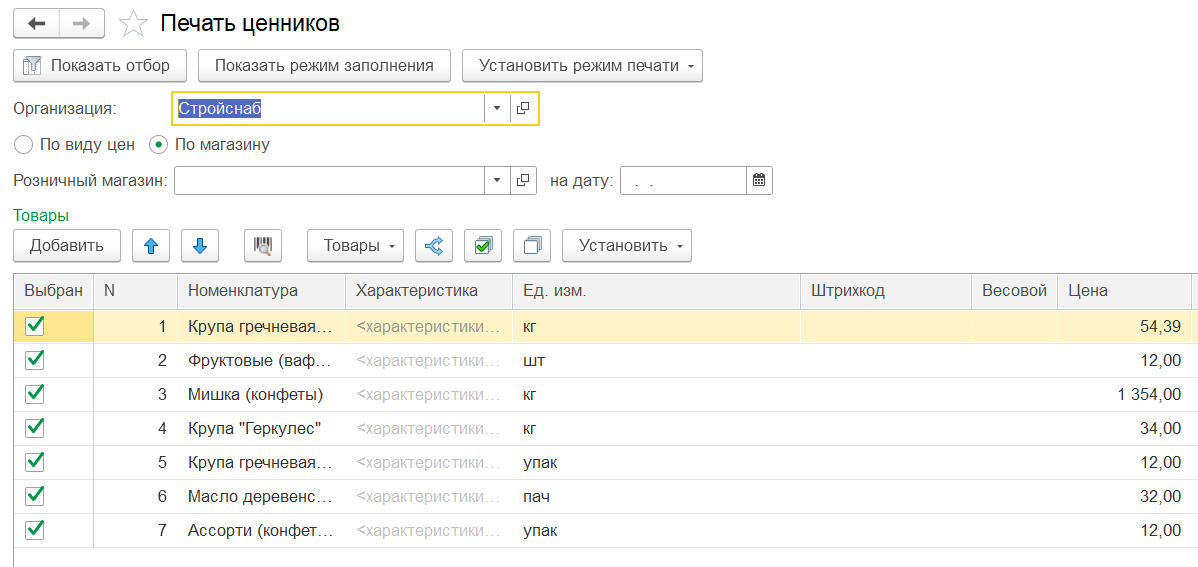Select the Ассорти (конфет… nomenclature cell
1198x567 pixels.
(261, 530)
